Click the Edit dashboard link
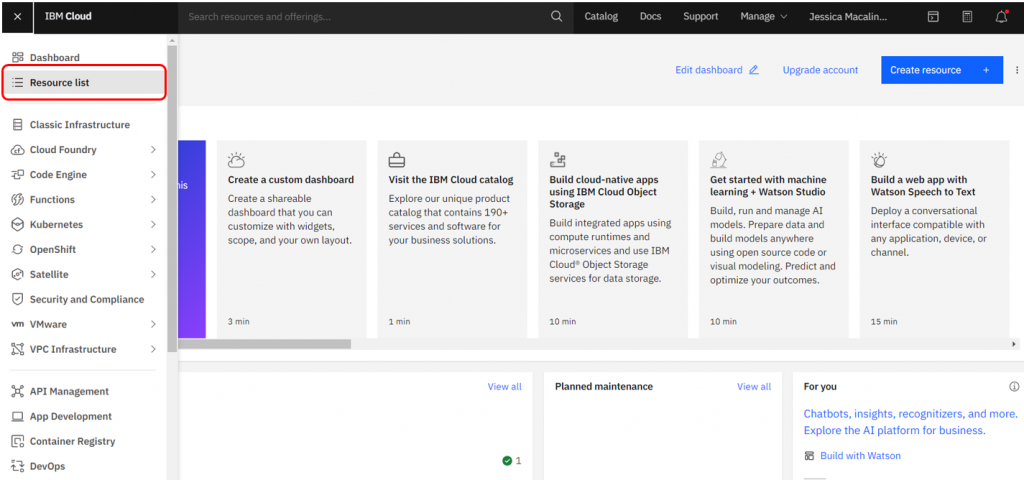Image resolution: width=1024 pixels, height=480 pixels. (709, 70)
